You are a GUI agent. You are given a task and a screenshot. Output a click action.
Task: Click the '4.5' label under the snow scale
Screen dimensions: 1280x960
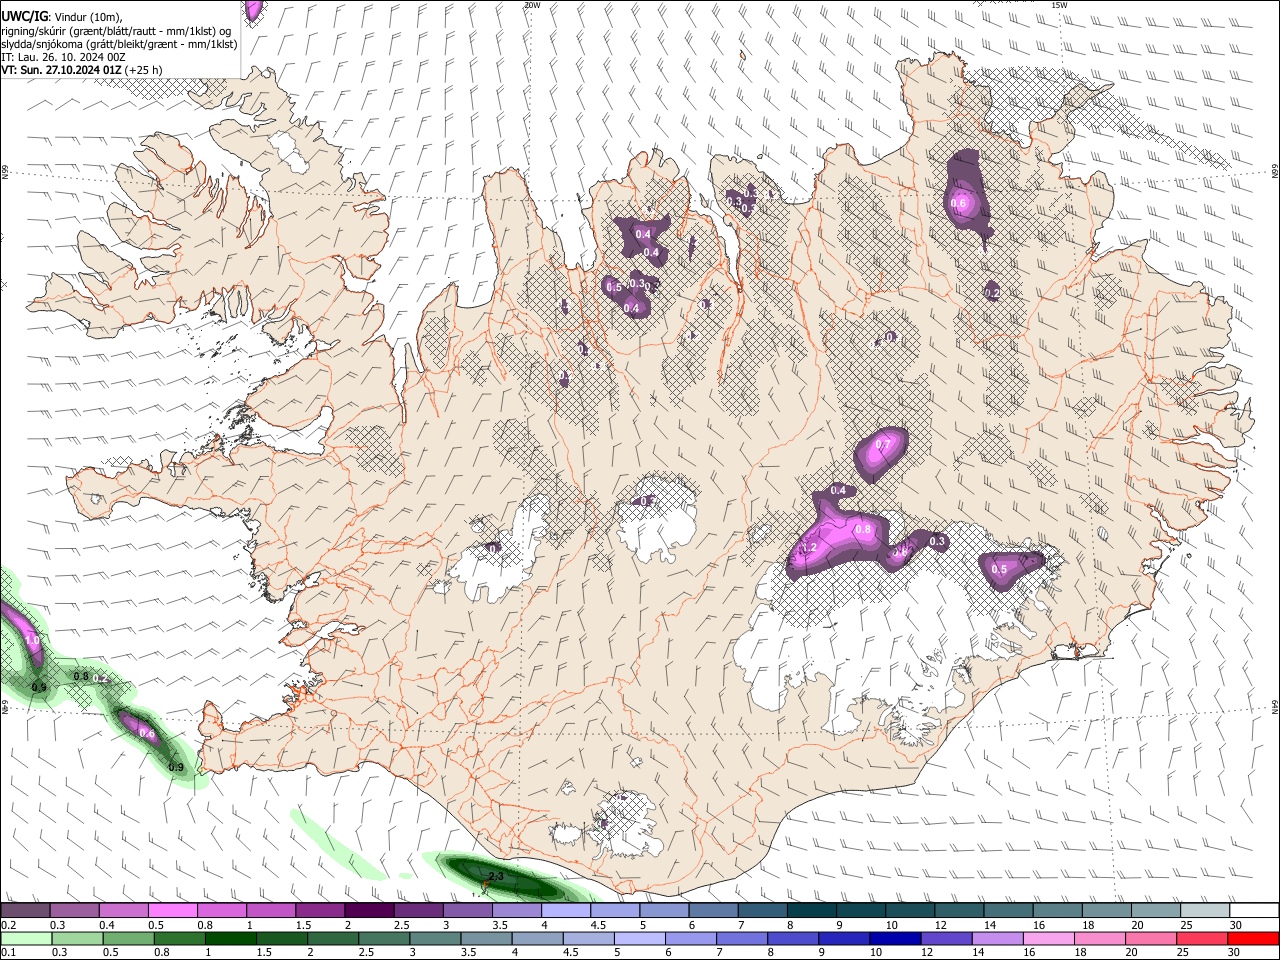tap(599, 925)
